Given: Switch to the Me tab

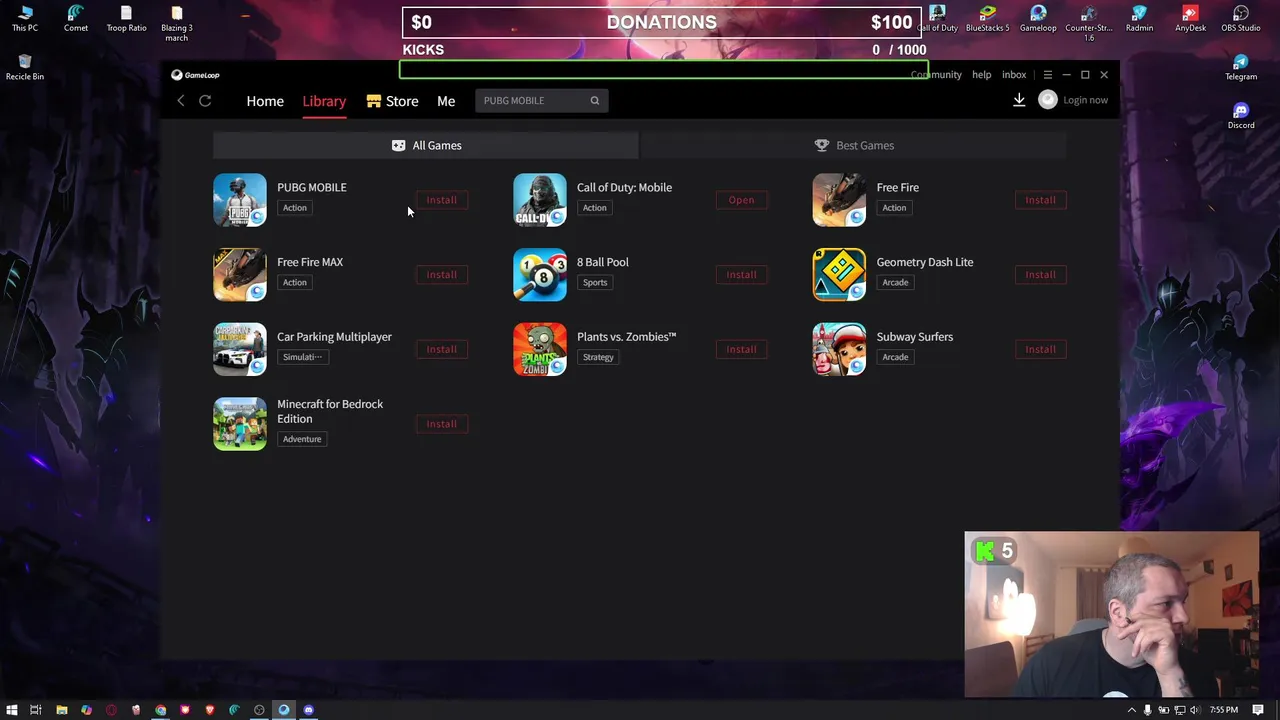Looking at the screenshot, I should click(446, 101).
